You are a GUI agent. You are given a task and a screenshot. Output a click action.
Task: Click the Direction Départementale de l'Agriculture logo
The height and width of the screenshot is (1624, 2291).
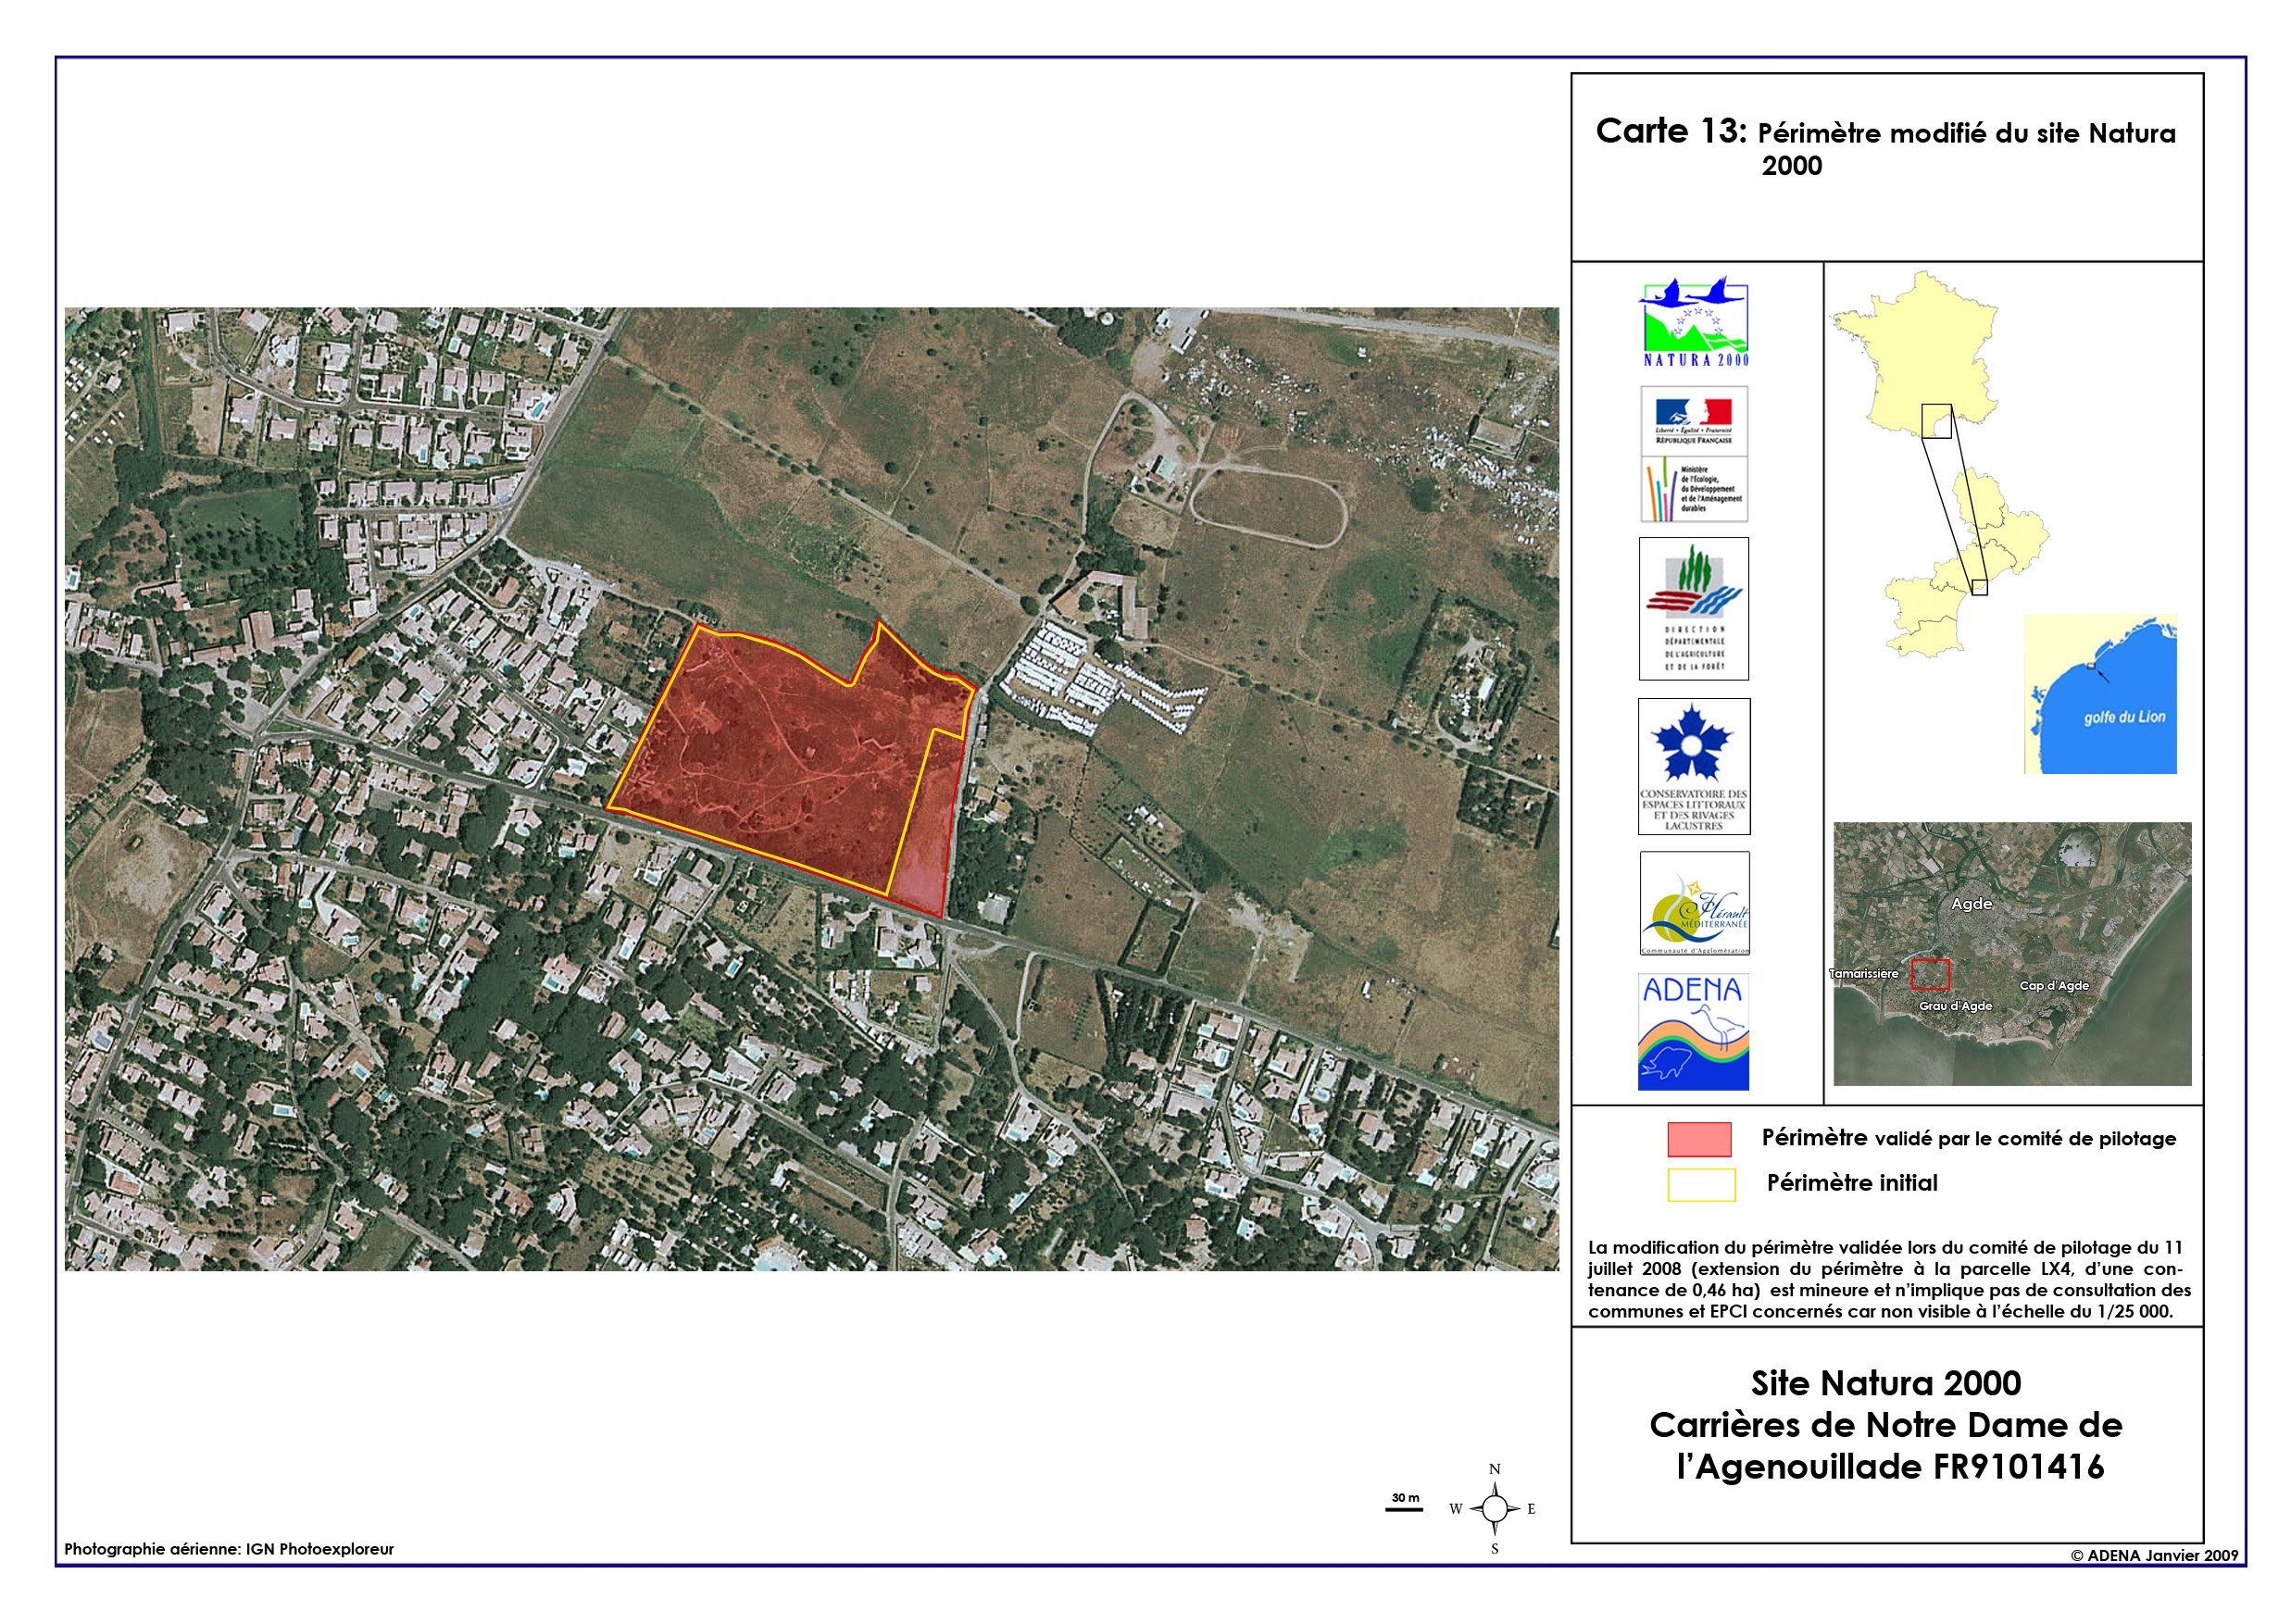click(x=1694, y=609)
